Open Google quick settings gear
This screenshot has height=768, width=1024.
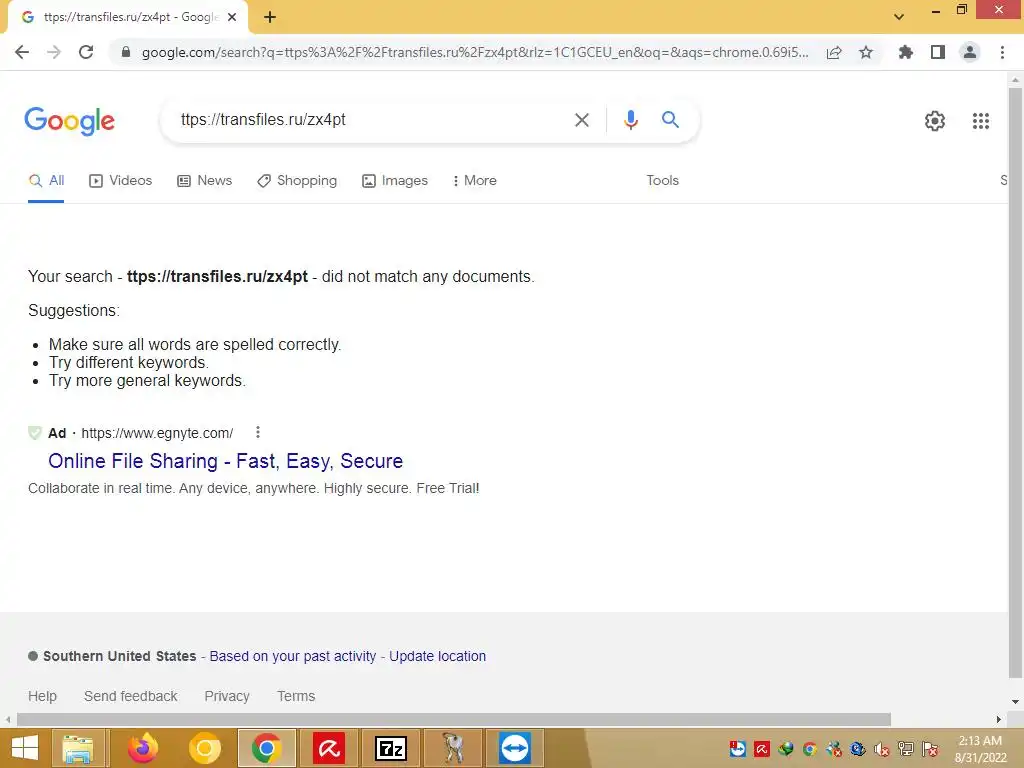(x=935, y=121)
